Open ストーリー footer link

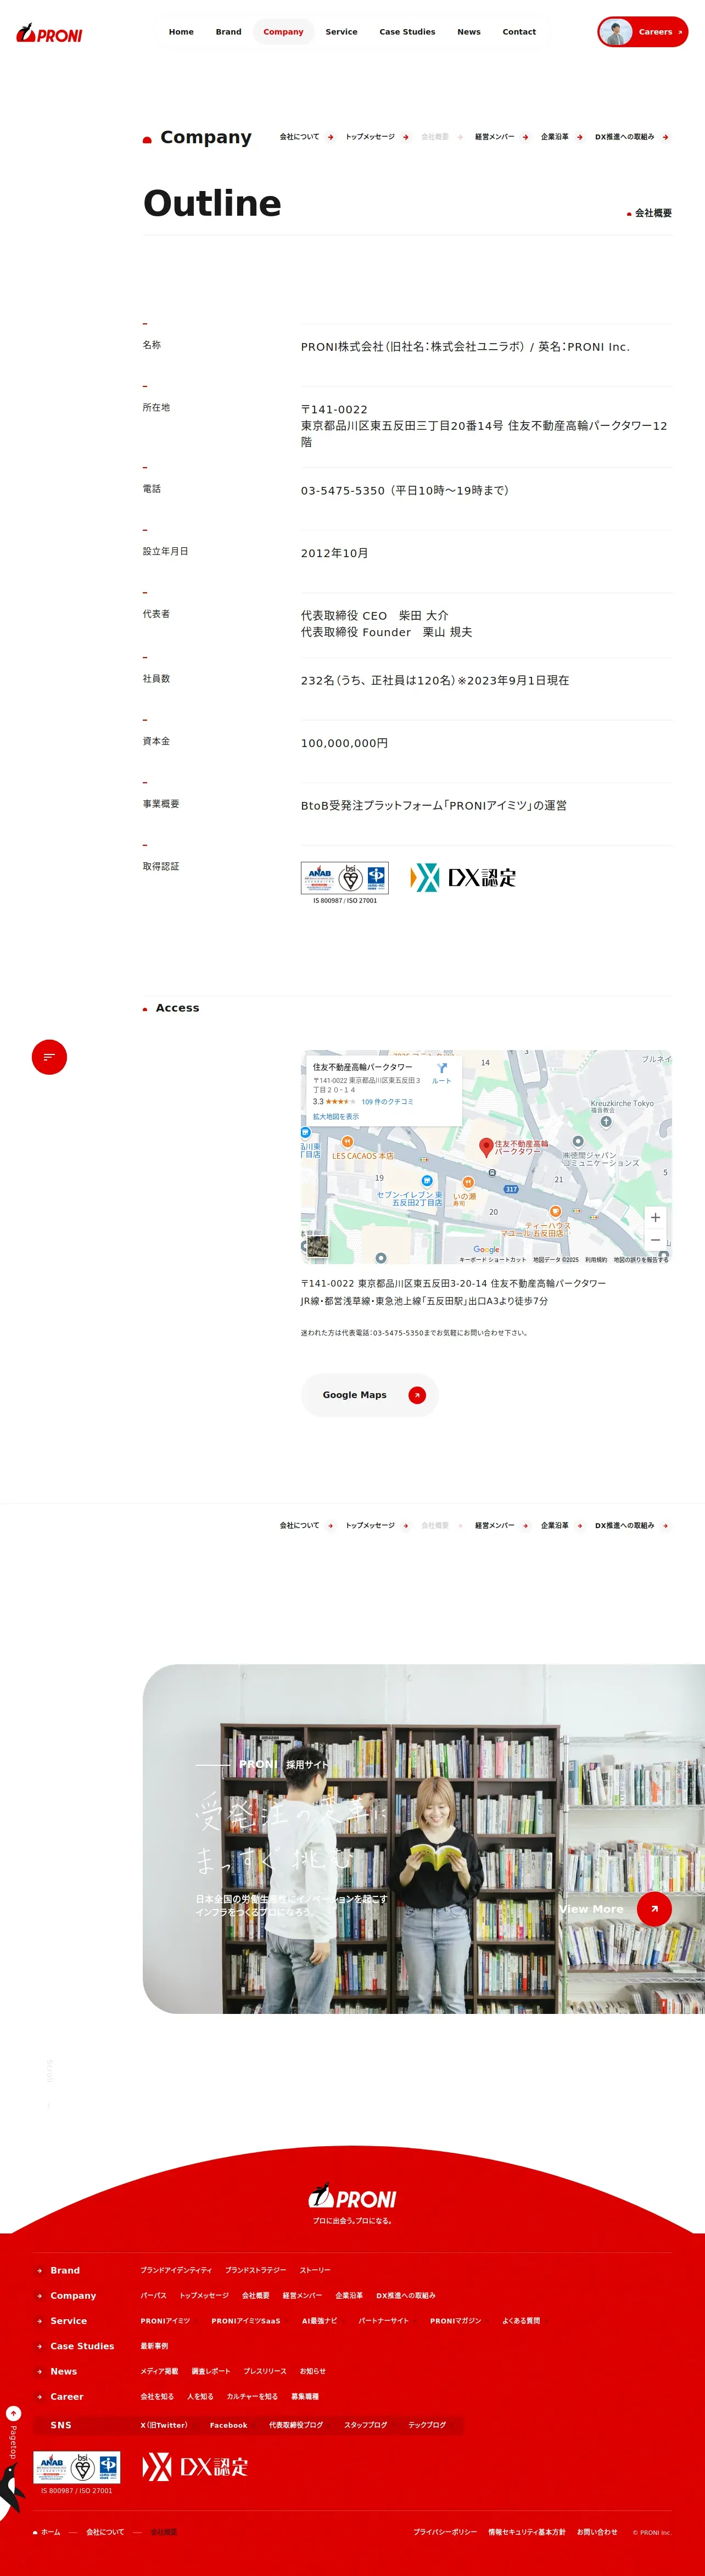tap(315, 2270)
